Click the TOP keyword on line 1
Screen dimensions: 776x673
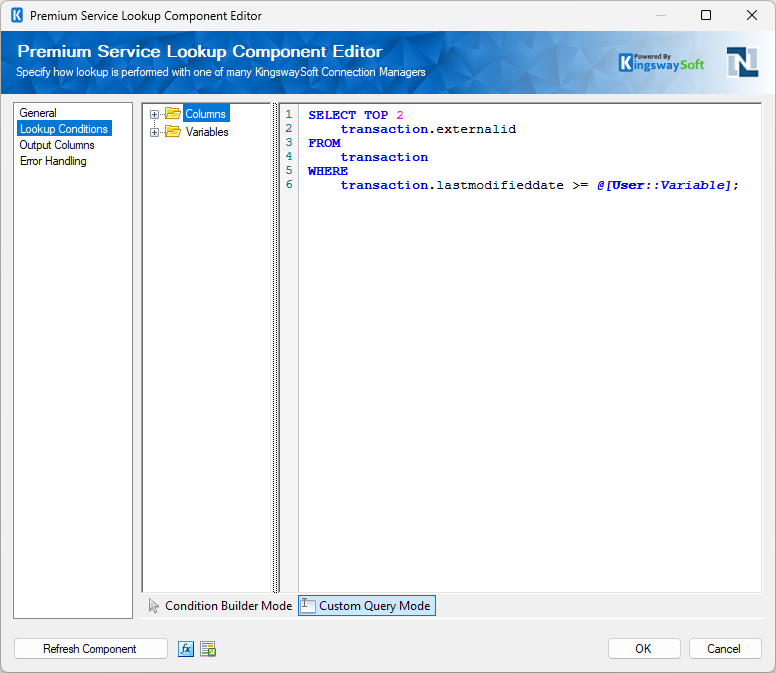(x=376, y=115)
